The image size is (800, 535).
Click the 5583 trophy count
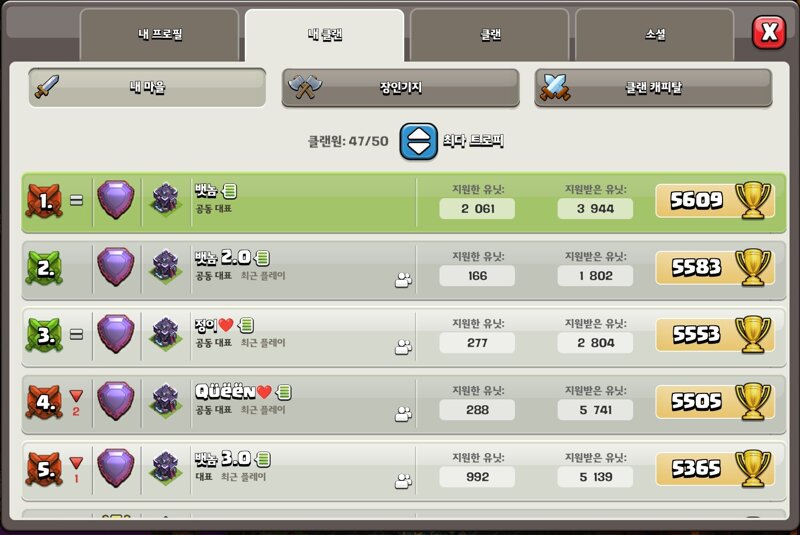tap(696, 267)
